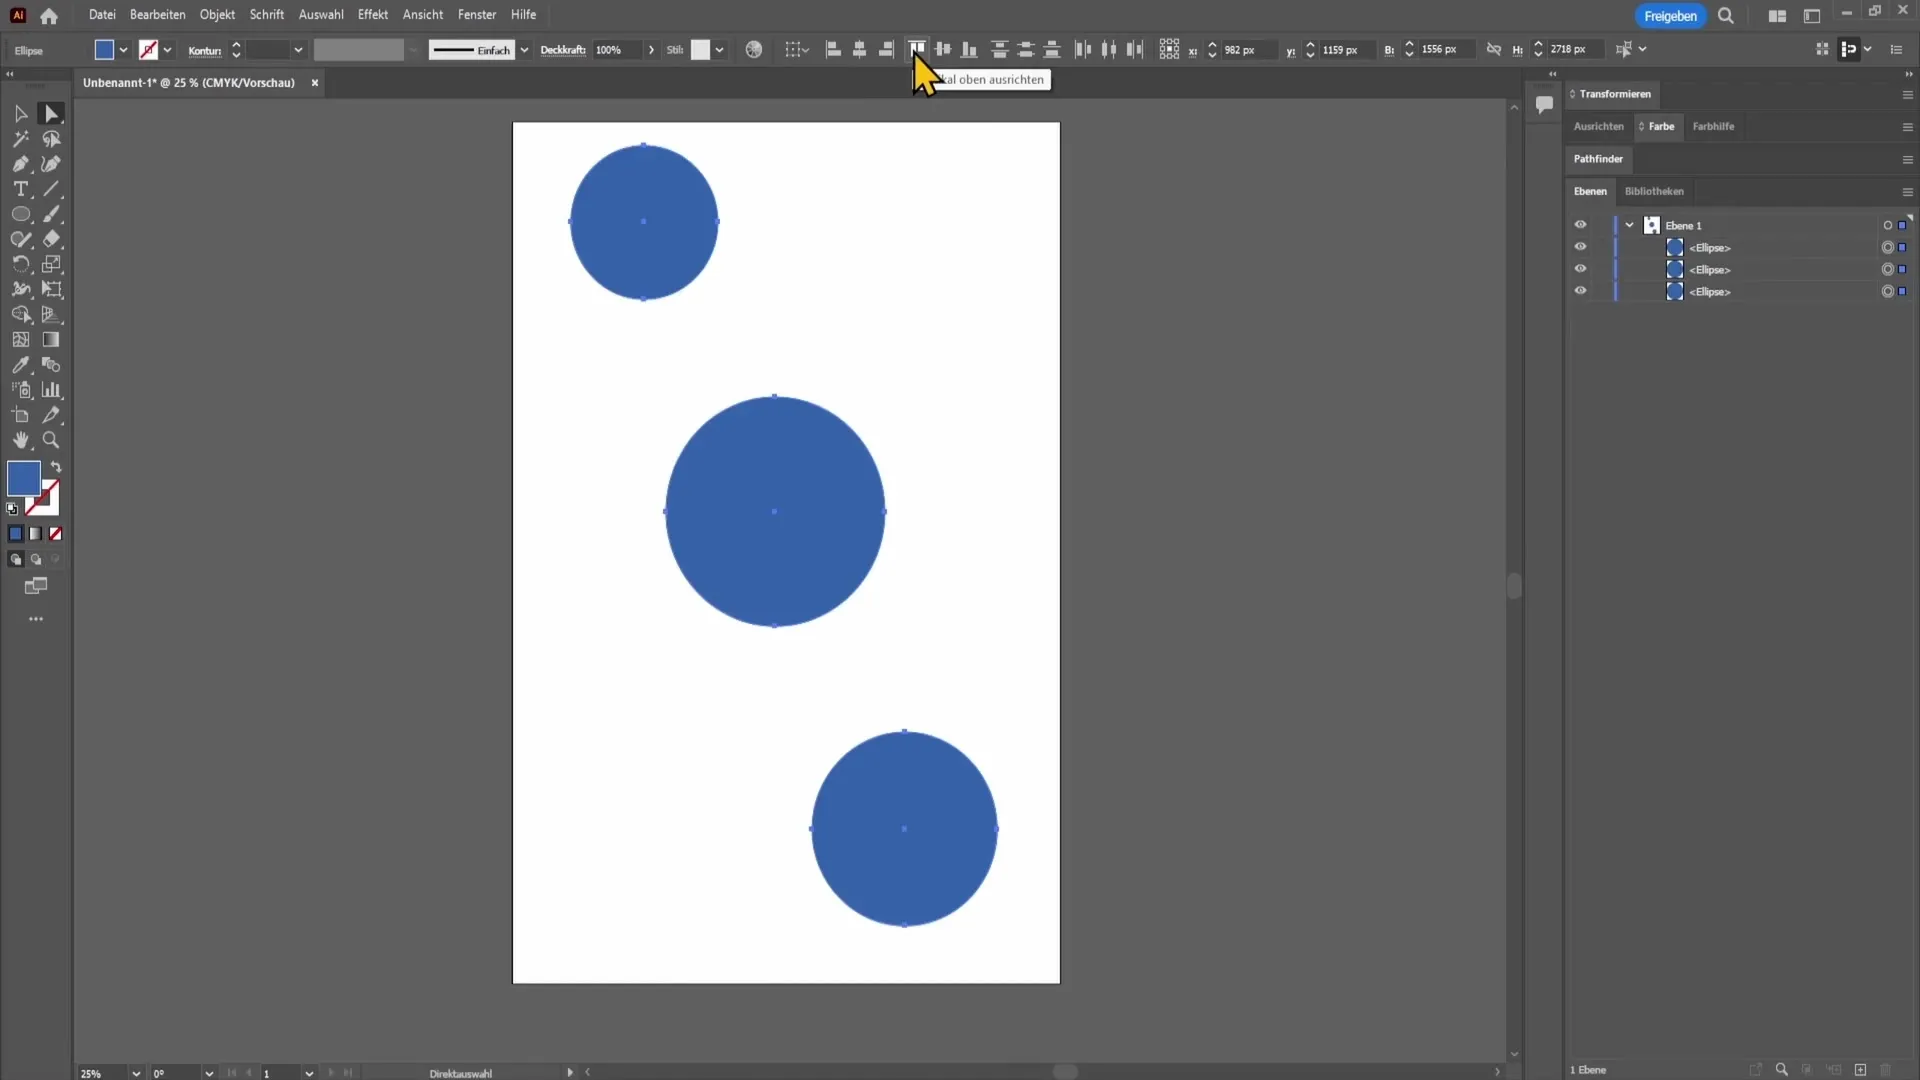Viewport: 1920px width, 1080px height.
Task: Select the Paintbrush tool
Action: [51, 214]
